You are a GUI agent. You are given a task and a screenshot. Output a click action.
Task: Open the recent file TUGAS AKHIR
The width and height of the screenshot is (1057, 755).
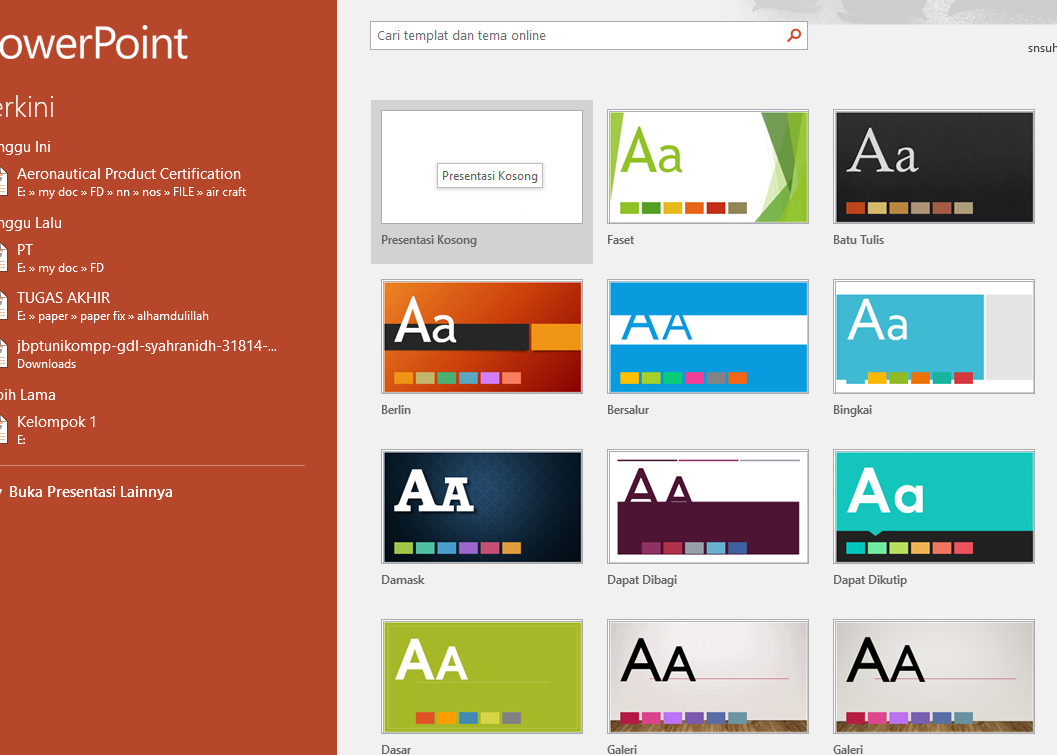63,297
